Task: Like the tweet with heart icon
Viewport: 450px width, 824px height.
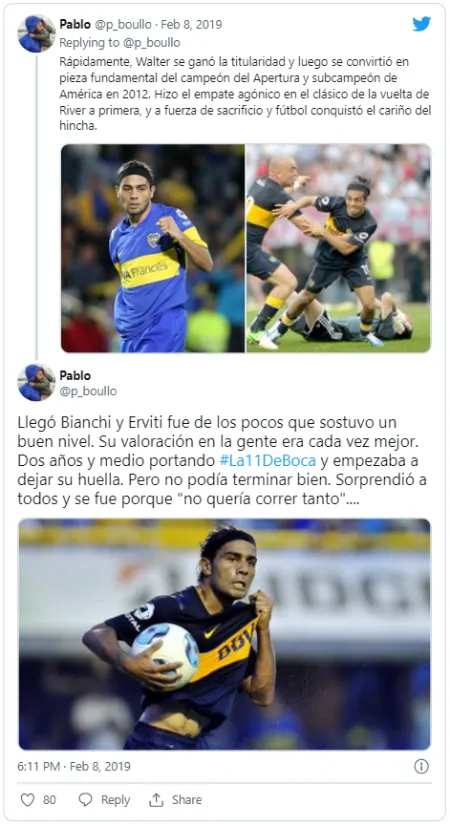Action: [27, 800]
